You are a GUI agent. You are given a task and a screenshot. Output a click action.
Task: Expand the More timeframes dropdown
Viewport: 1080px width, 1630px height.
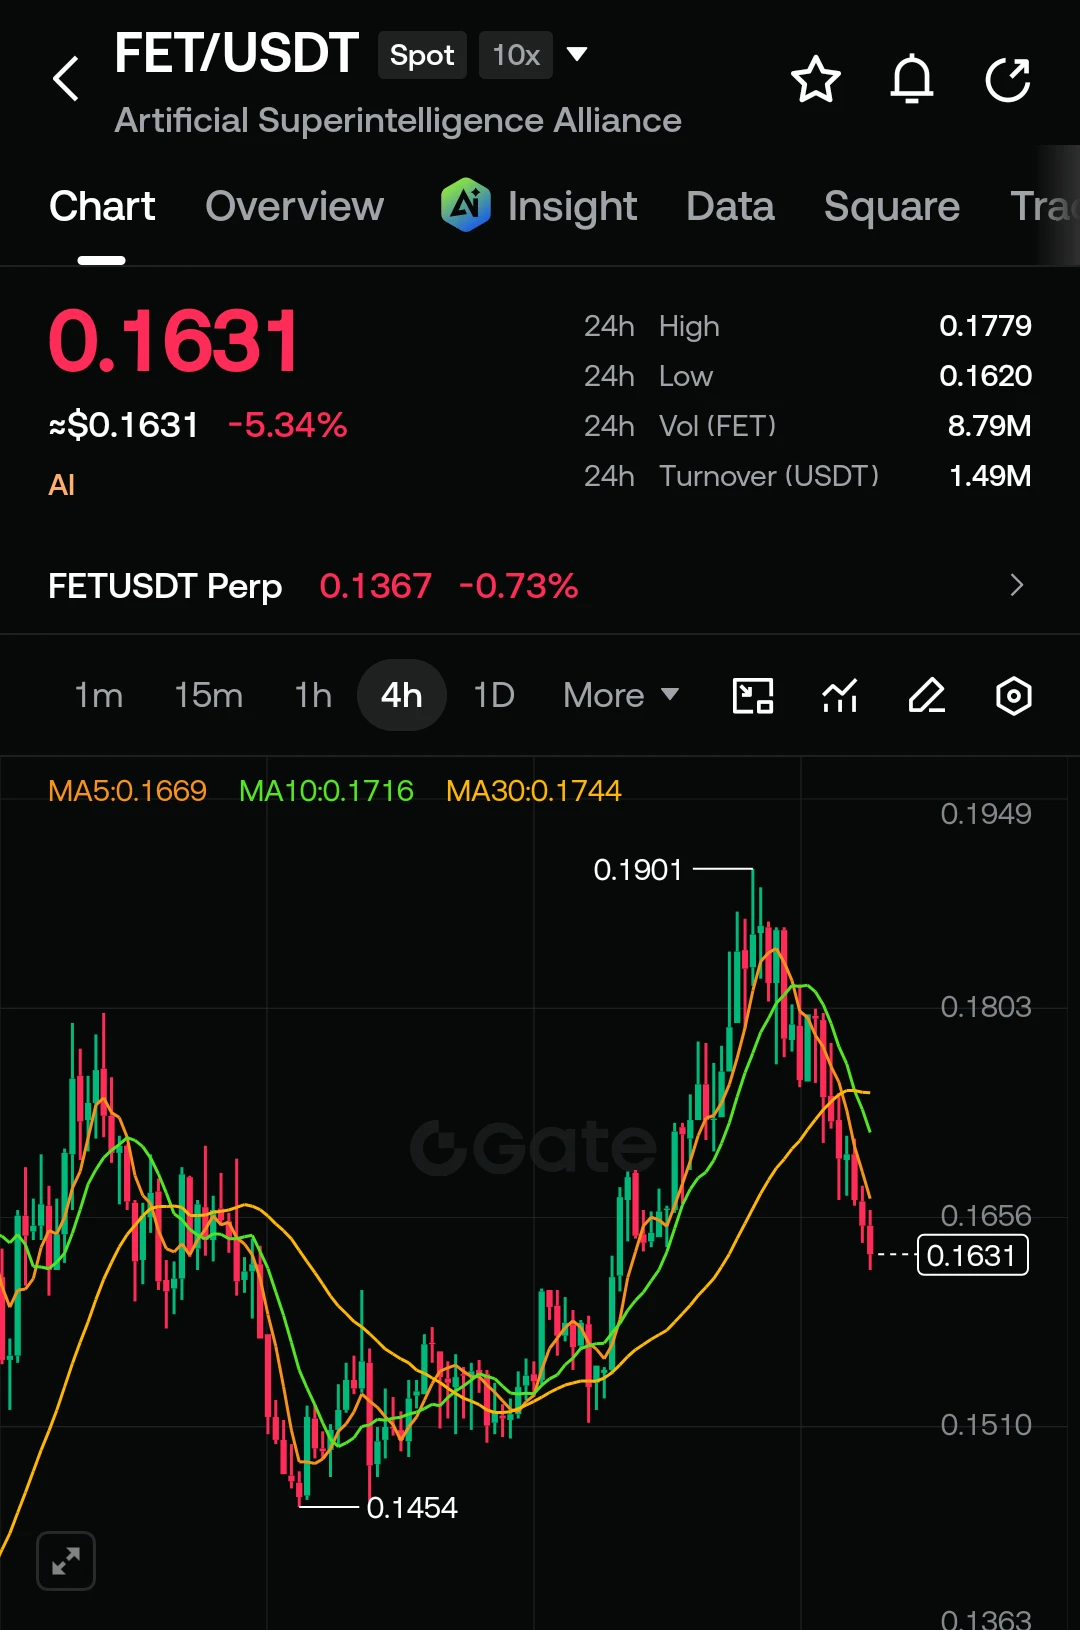pos(621,695)
